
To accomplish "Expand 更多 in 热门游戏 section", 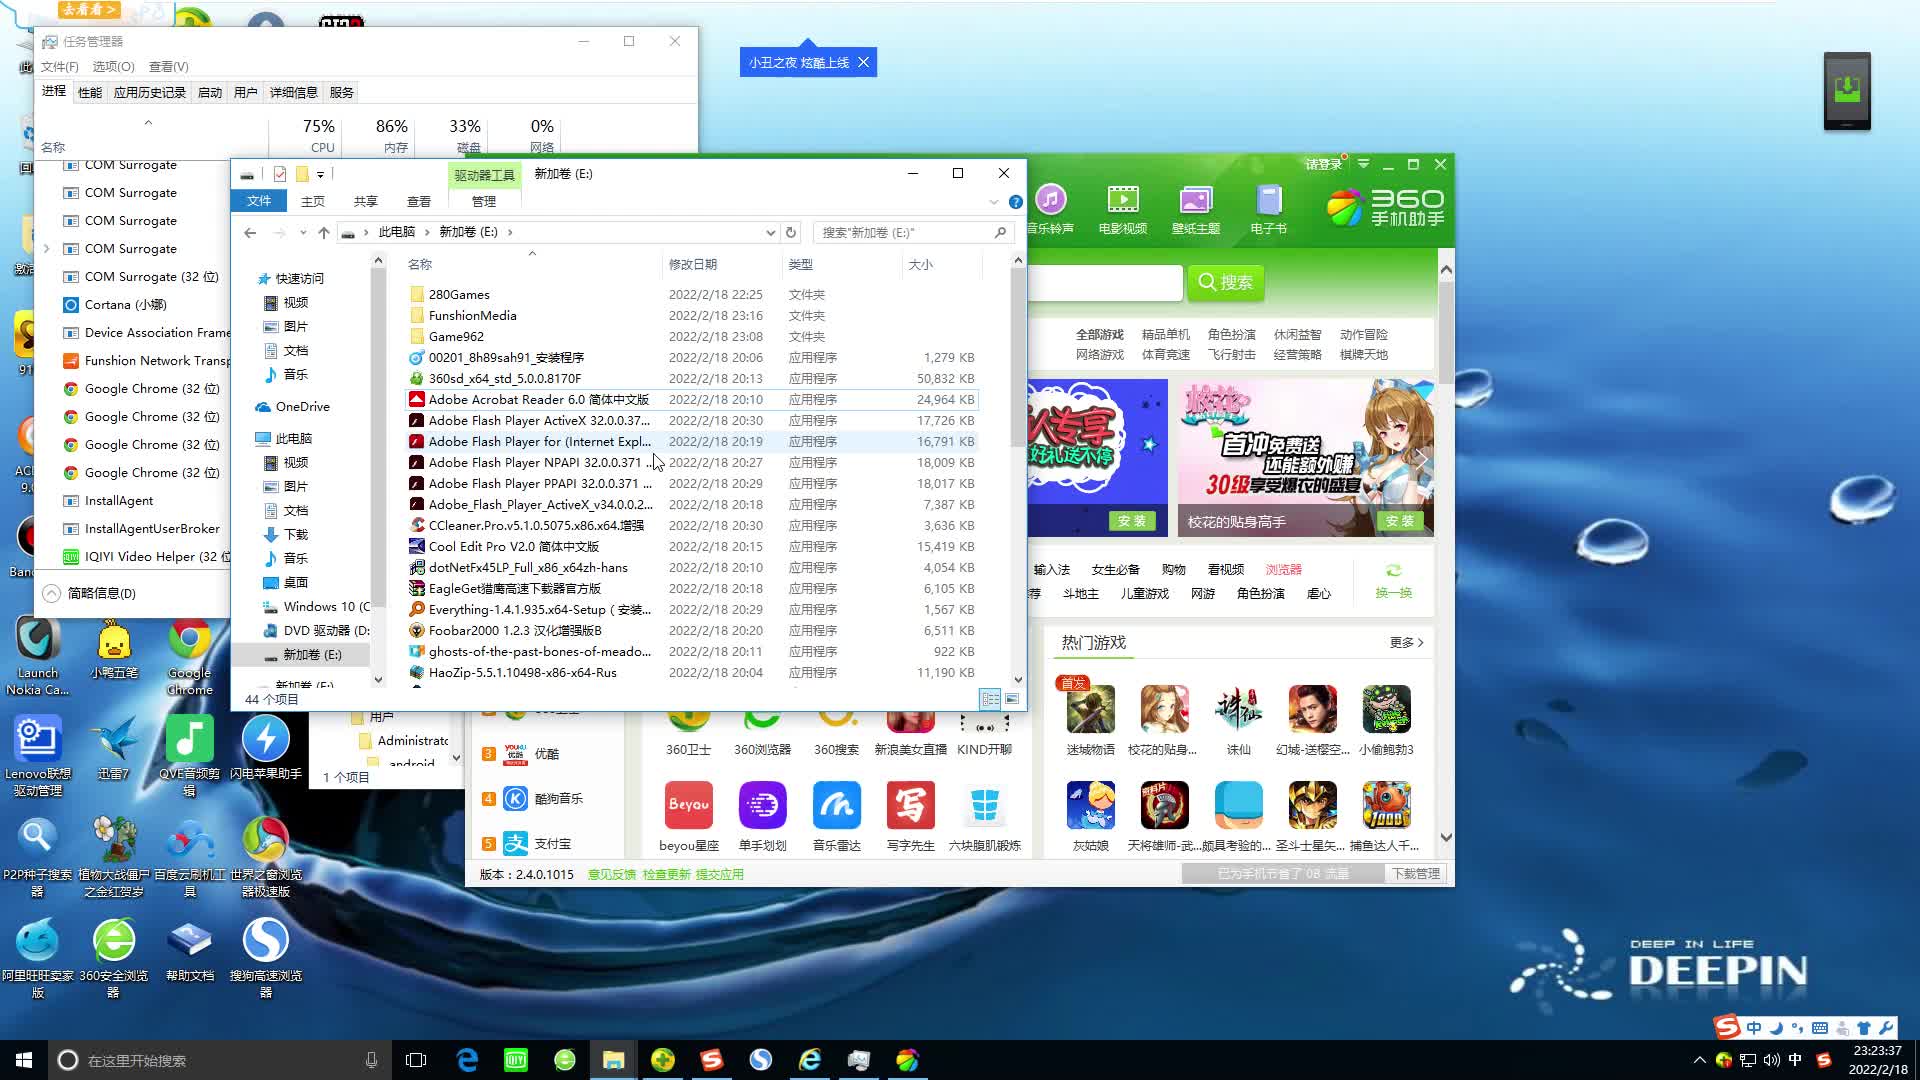I will (1406, 642).
